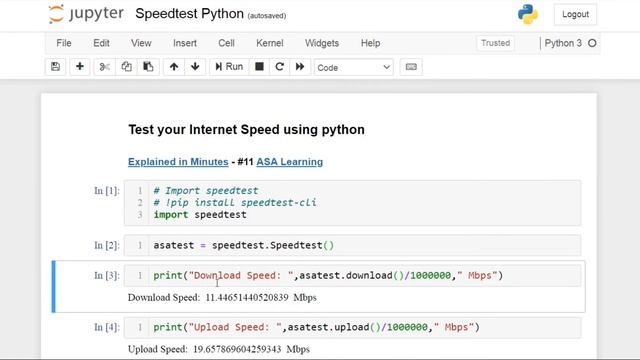The height and width of the screenshot is (360, 640).
Task: Move selected cell up arrow
Action: pos(174,67)
